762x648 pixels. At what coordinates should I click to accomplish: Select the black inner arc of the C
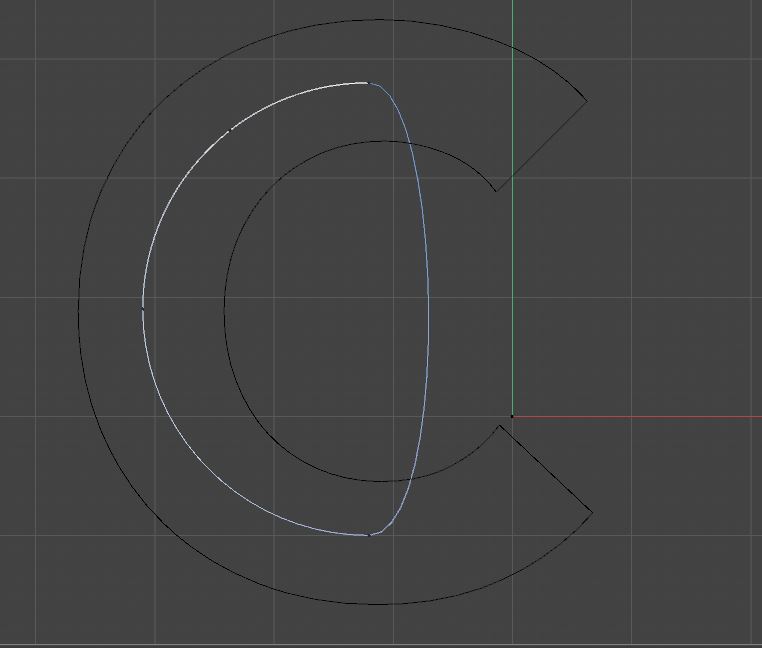coord(225,311)
